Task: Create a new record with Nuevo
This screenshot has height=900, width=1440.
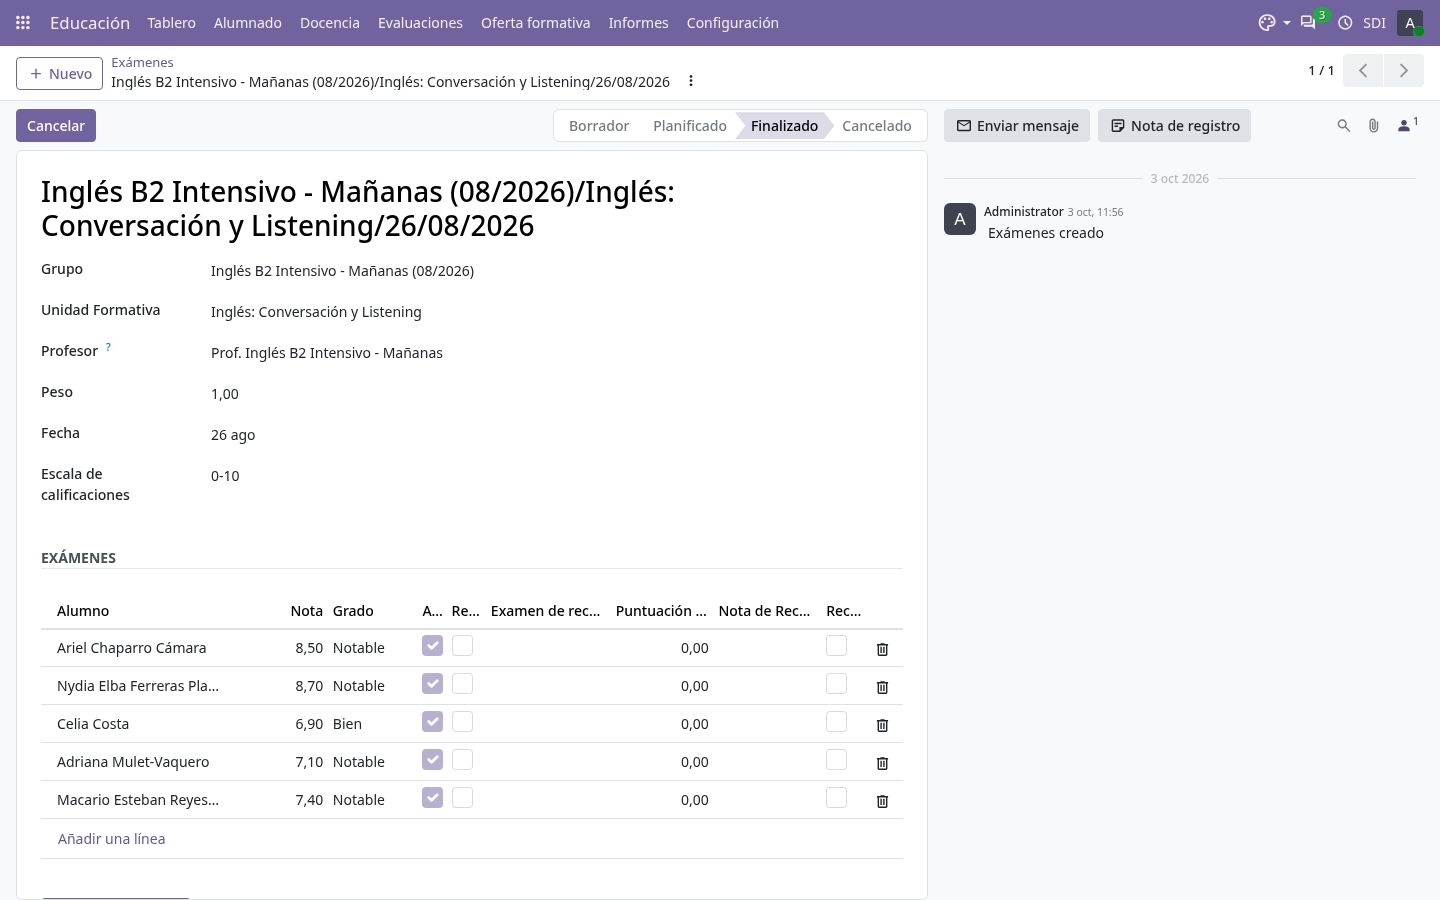Action: point(60,74)
